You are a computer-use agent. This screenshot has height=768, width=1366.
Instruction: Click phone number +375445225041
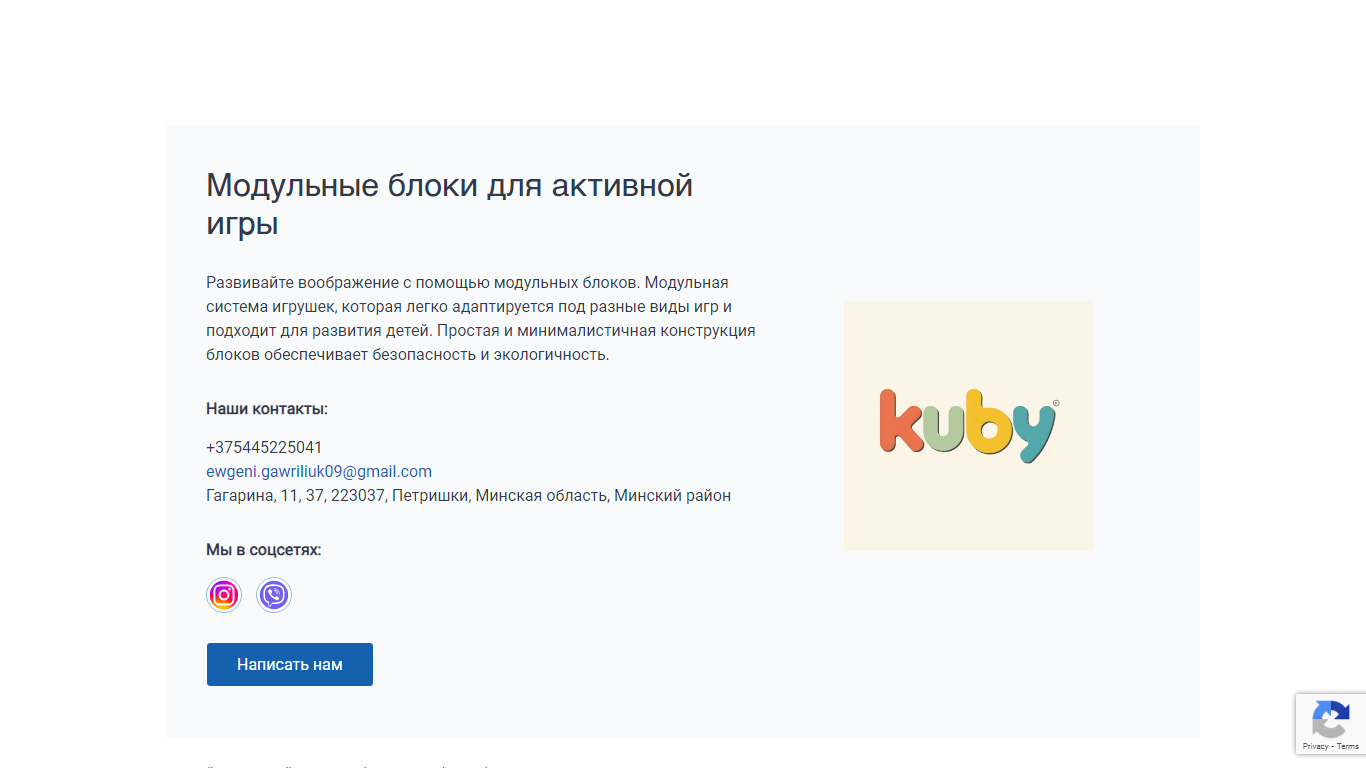264,447
